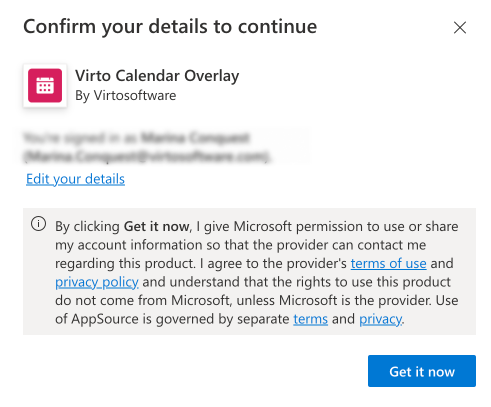
Task: Click the first Microsoft word in the notice
Action: [263, 227]
